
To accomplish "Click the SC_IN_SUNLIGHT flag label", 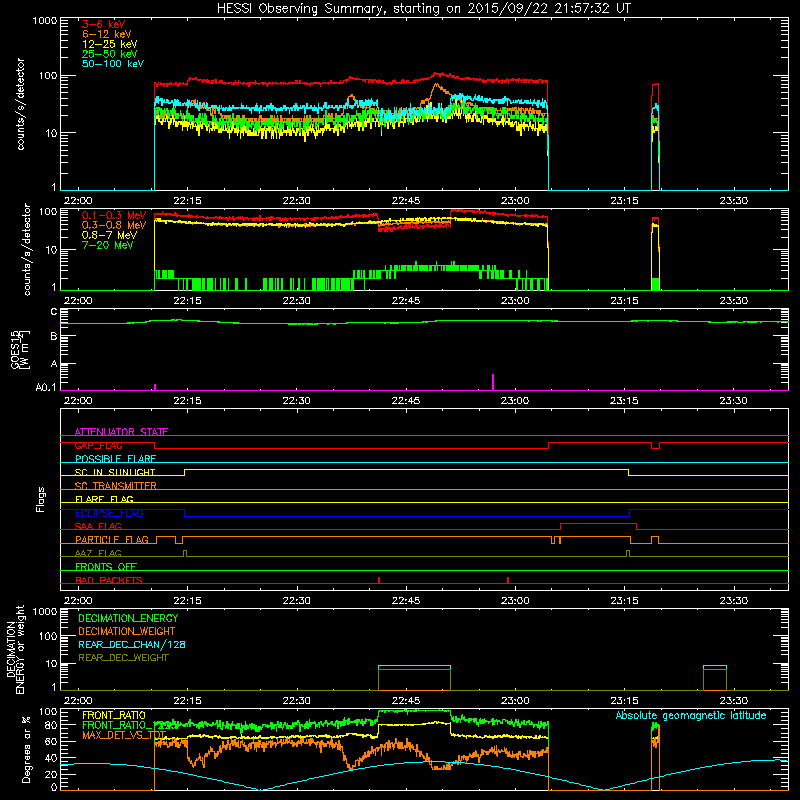I will (115, 472).
